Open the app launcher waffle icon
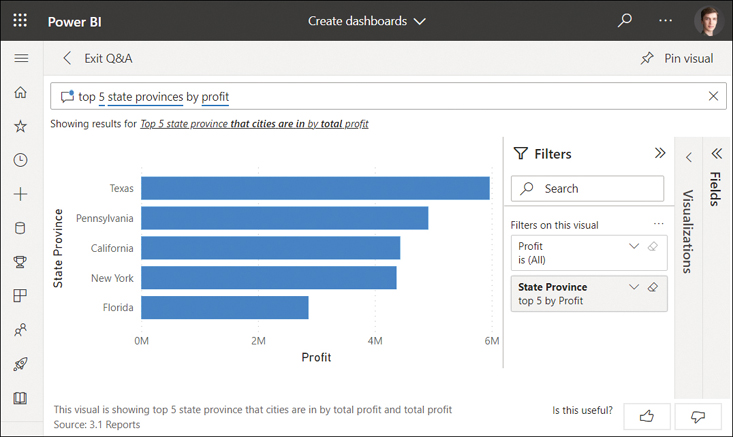733x437 pixels. click(x=20, y=20)
